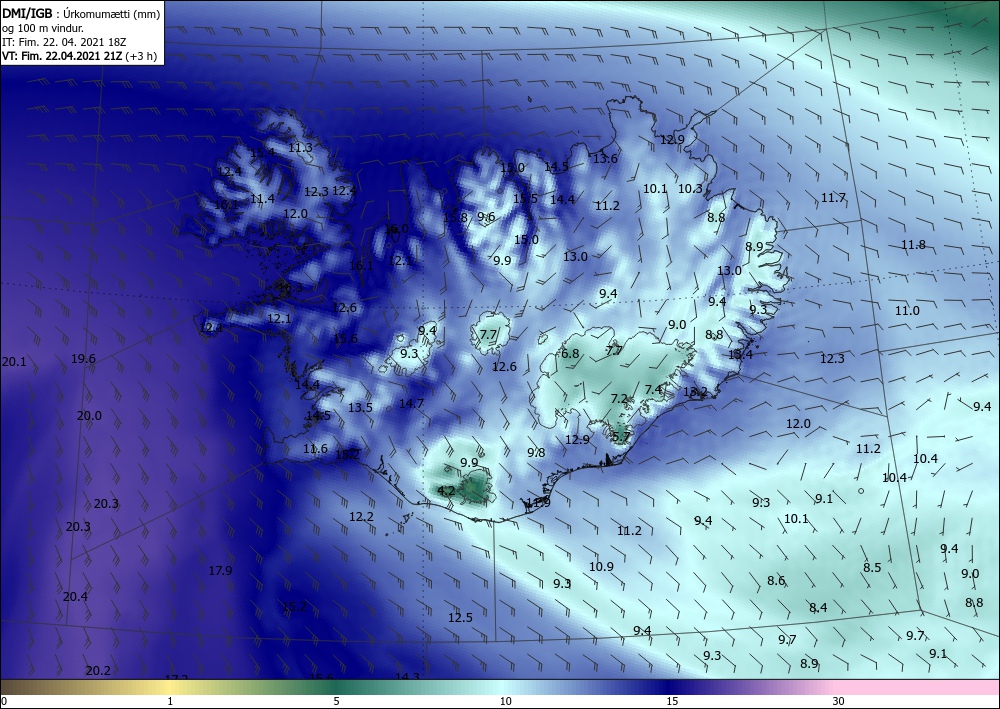Screen dimensions: 1000x709
Task: Click the legend tick label "15"
Action: coord(672,701)
